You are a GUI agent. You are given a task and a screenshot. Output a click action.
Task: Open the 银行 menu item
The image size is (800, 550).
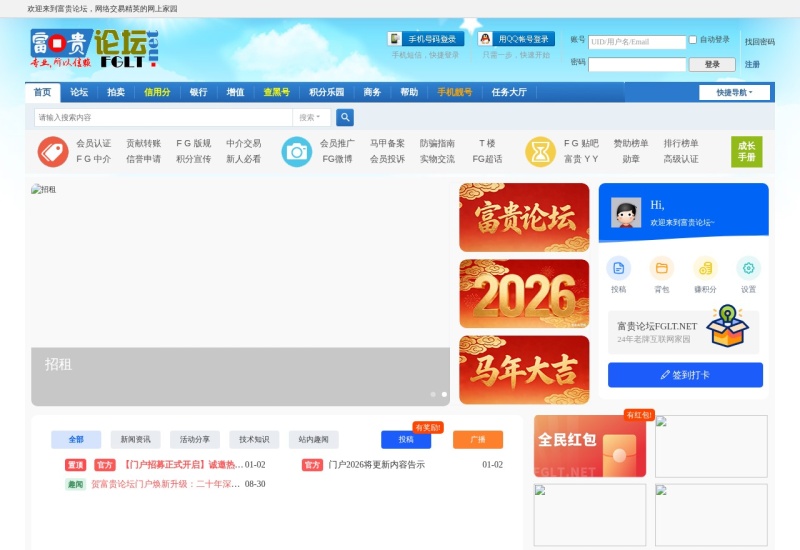[198, 92]
